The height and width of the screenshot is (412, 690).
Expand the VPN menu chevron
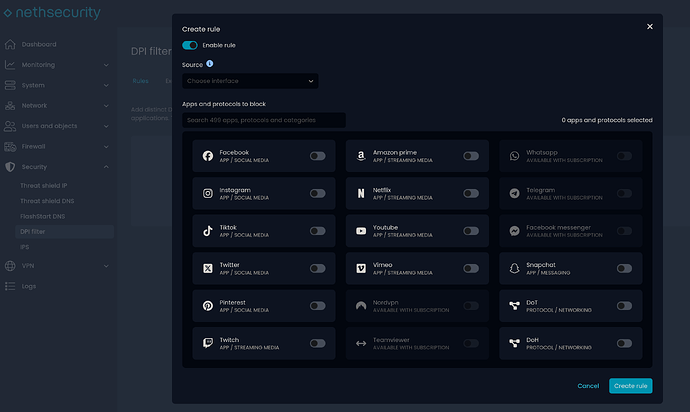pos(106,266)
